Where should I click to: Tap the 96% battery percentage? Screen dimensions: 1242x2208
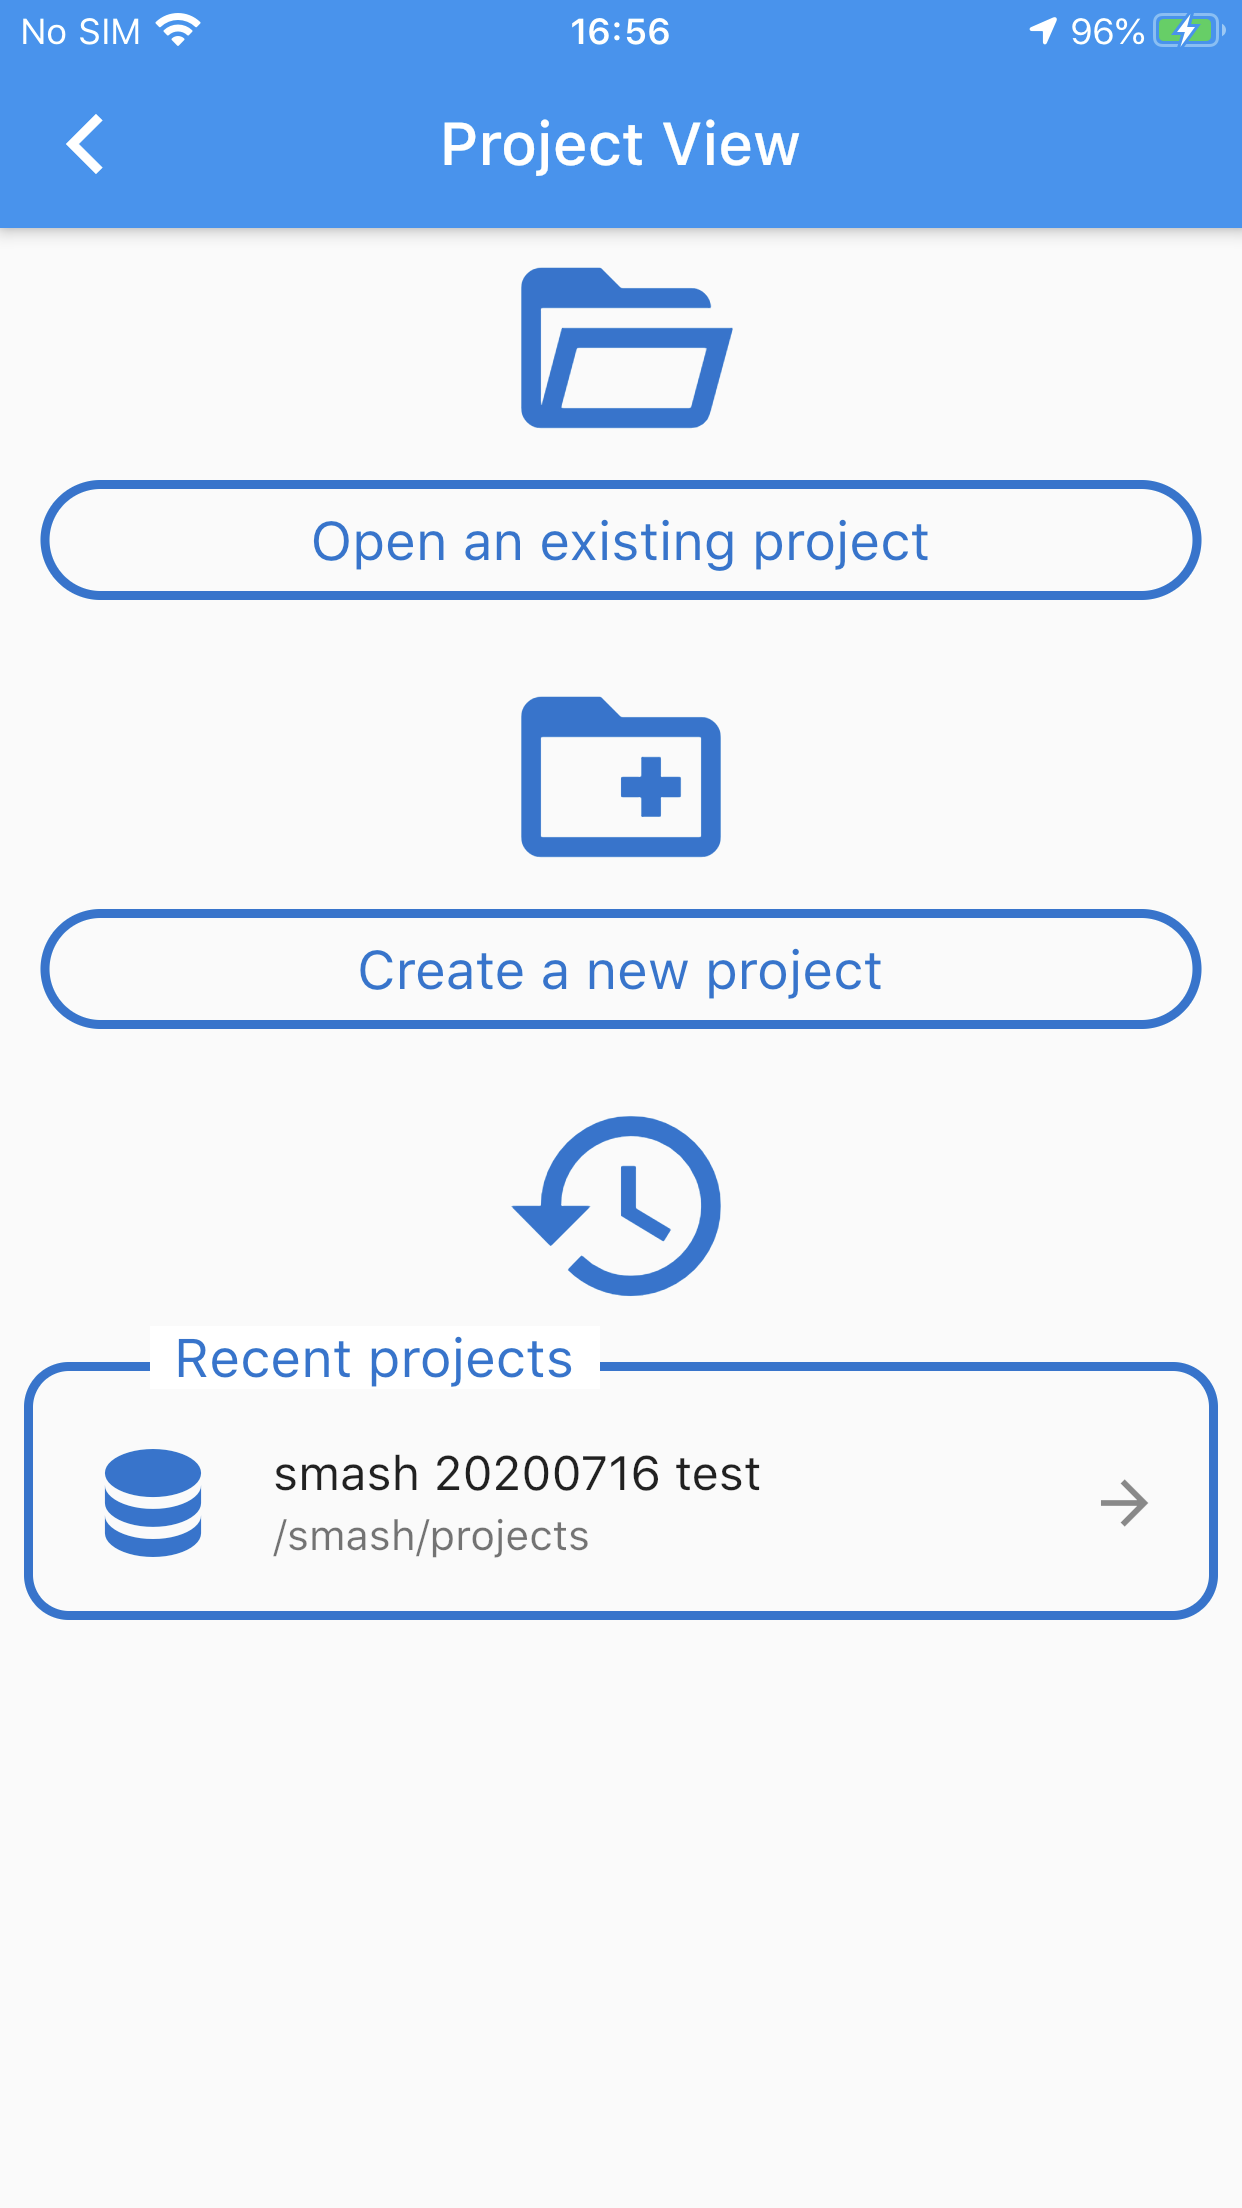(1107, 32)
